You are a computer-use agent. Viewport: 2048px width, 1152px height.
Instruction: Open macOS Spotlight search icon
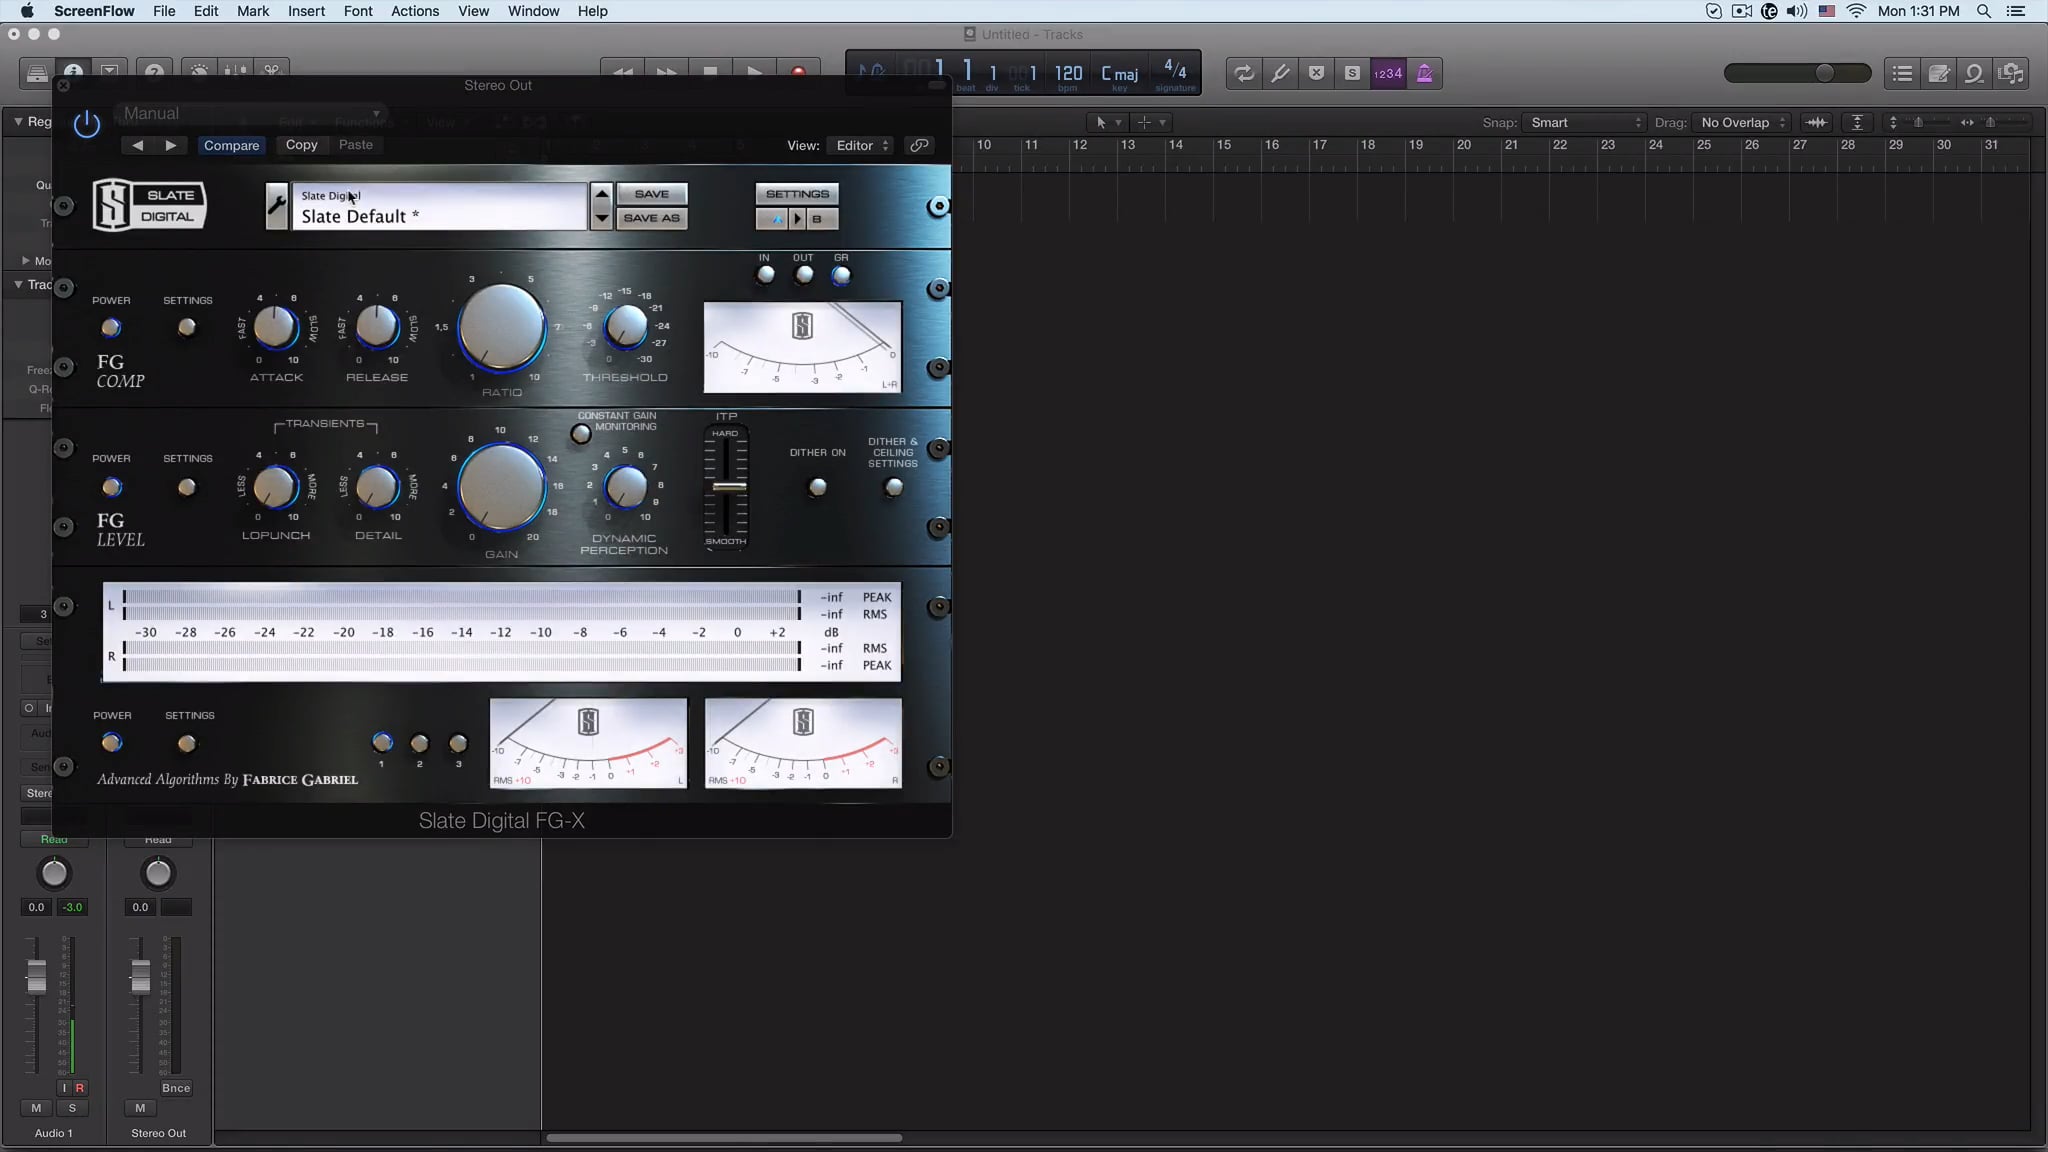tap(1984, 11)
